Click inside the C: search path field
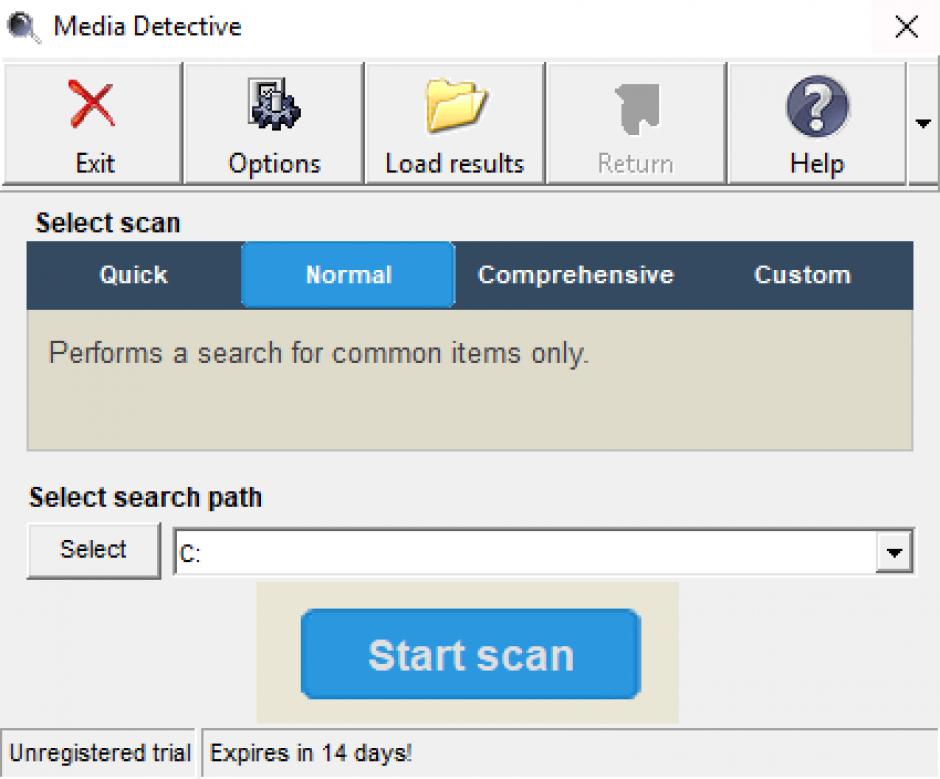Image resolution: width=940 pixels, height=779 pixels. pos(525,552)
